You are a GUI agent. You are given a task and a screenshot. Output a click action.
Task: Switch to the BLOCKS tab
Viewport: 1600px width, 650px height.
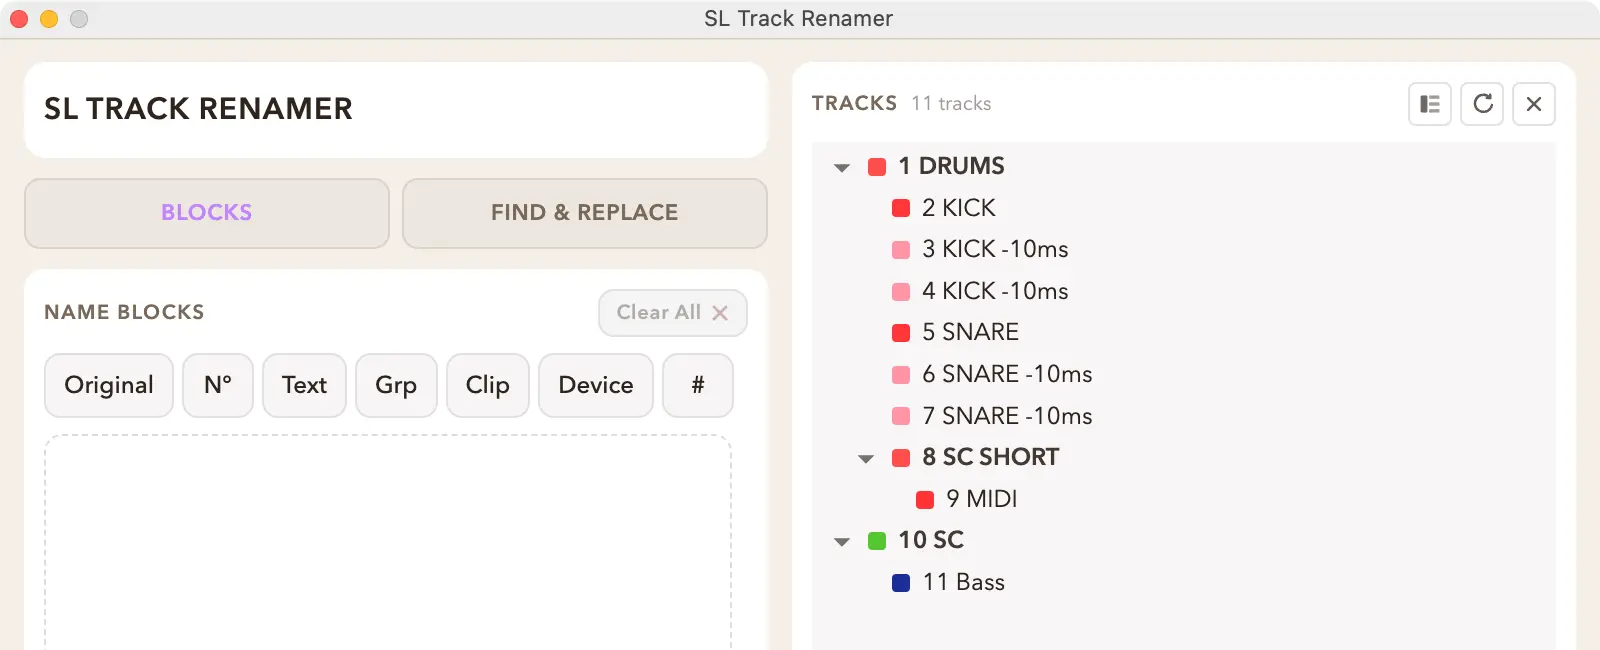[207, 213]
